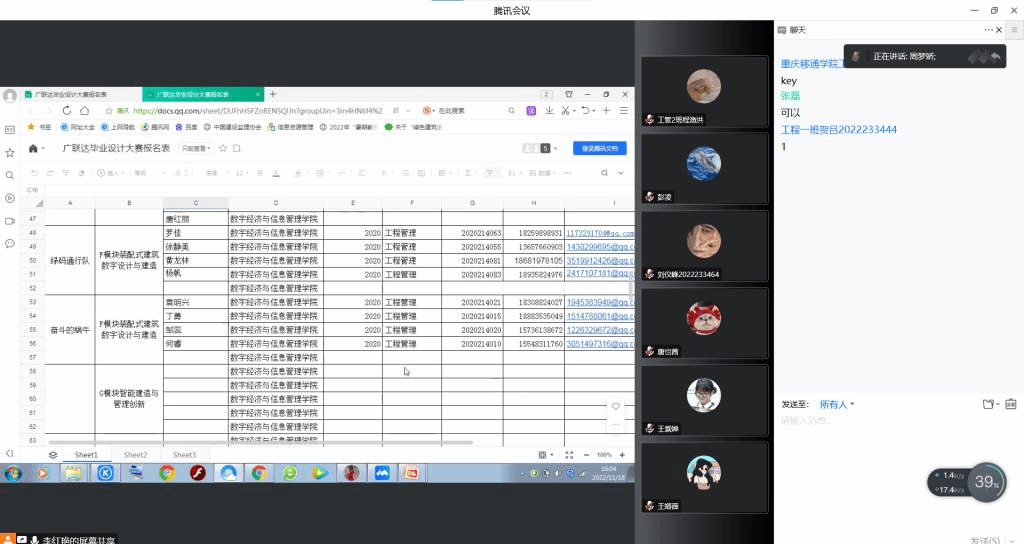Viewport: 1024px width, 544px height.
Task: Collapse the left panel with arrow
Action: 9,454
